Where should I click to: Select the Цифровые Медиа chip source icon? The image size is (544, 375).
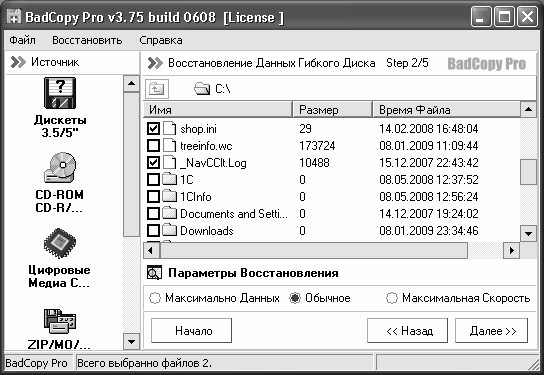point(60,243)
